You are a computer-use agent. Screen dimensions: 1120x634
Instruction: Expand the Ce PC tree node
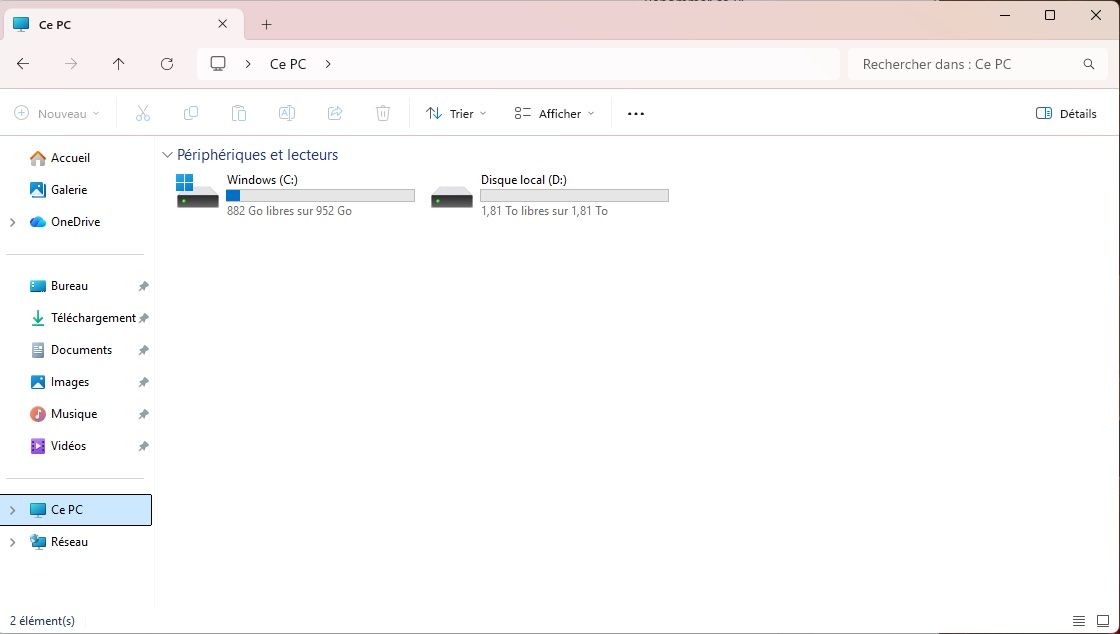point(12,510)
